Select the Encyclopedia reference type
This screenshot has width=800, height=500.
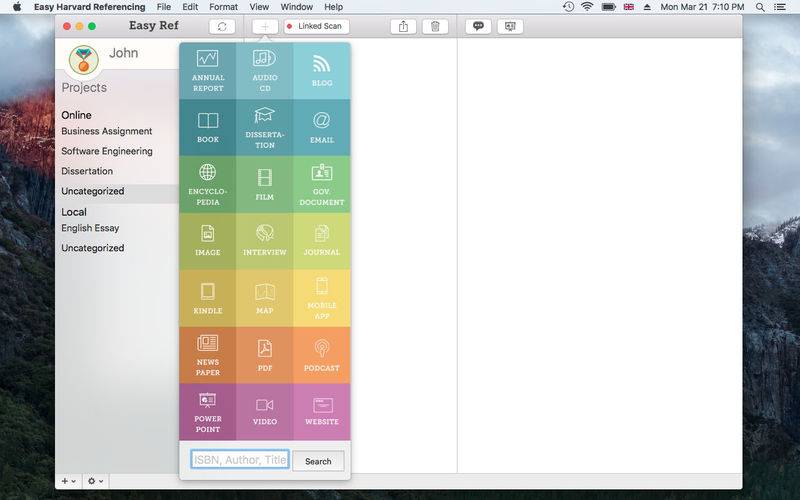tap(208, 185)
